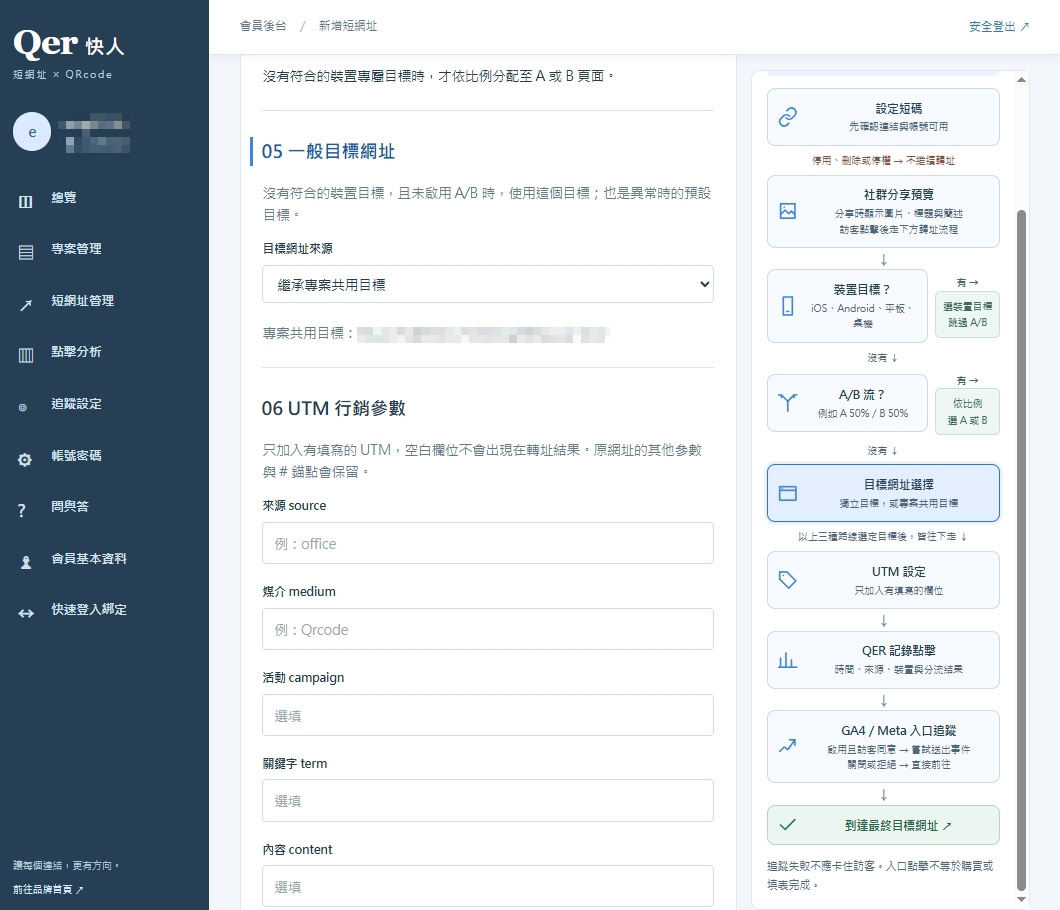Click the 媒介 medium input field

487,629
